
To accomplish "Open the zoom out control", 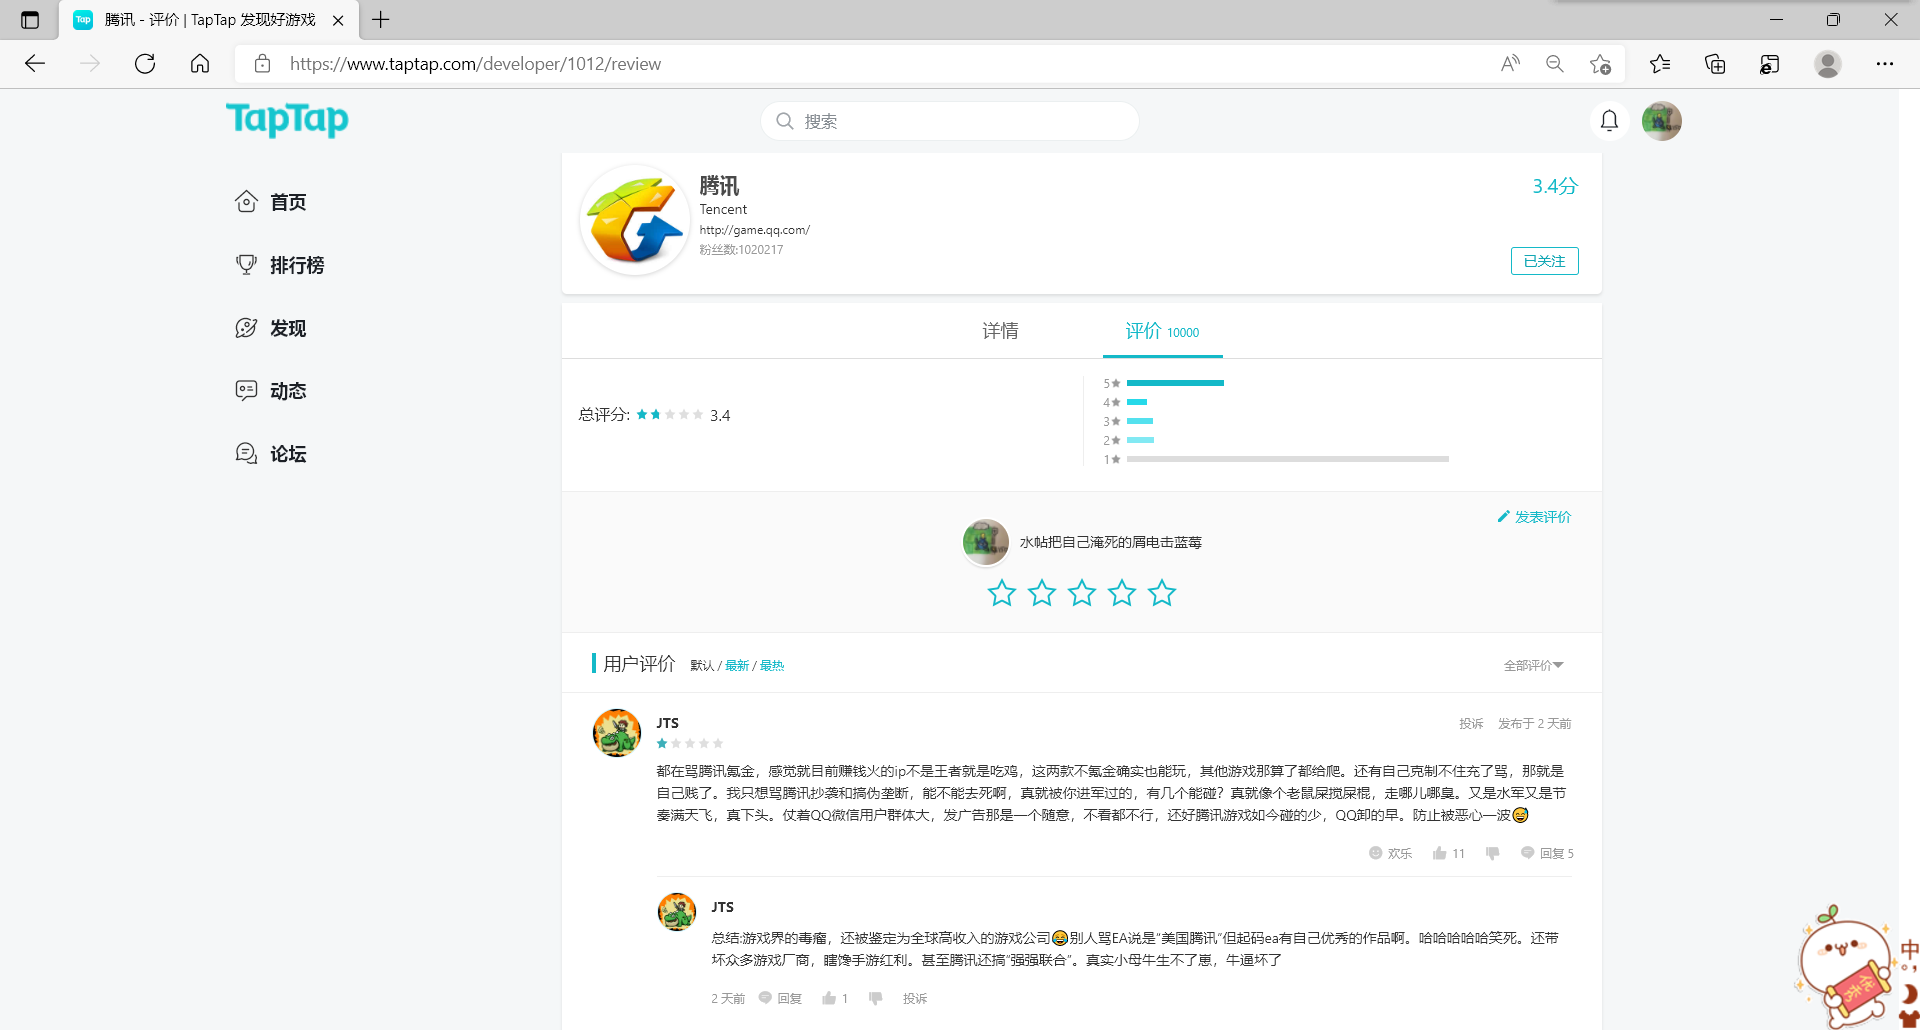I will pos(1555,64).
